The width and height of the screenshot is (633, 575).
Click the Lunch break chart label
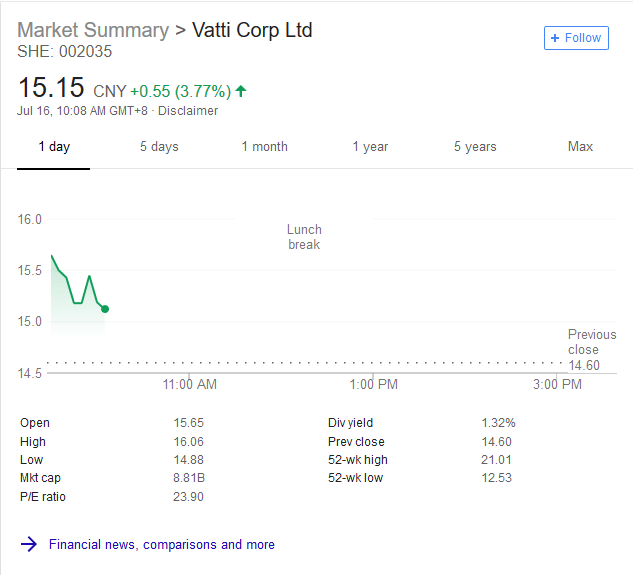click(x=304, y=237)
